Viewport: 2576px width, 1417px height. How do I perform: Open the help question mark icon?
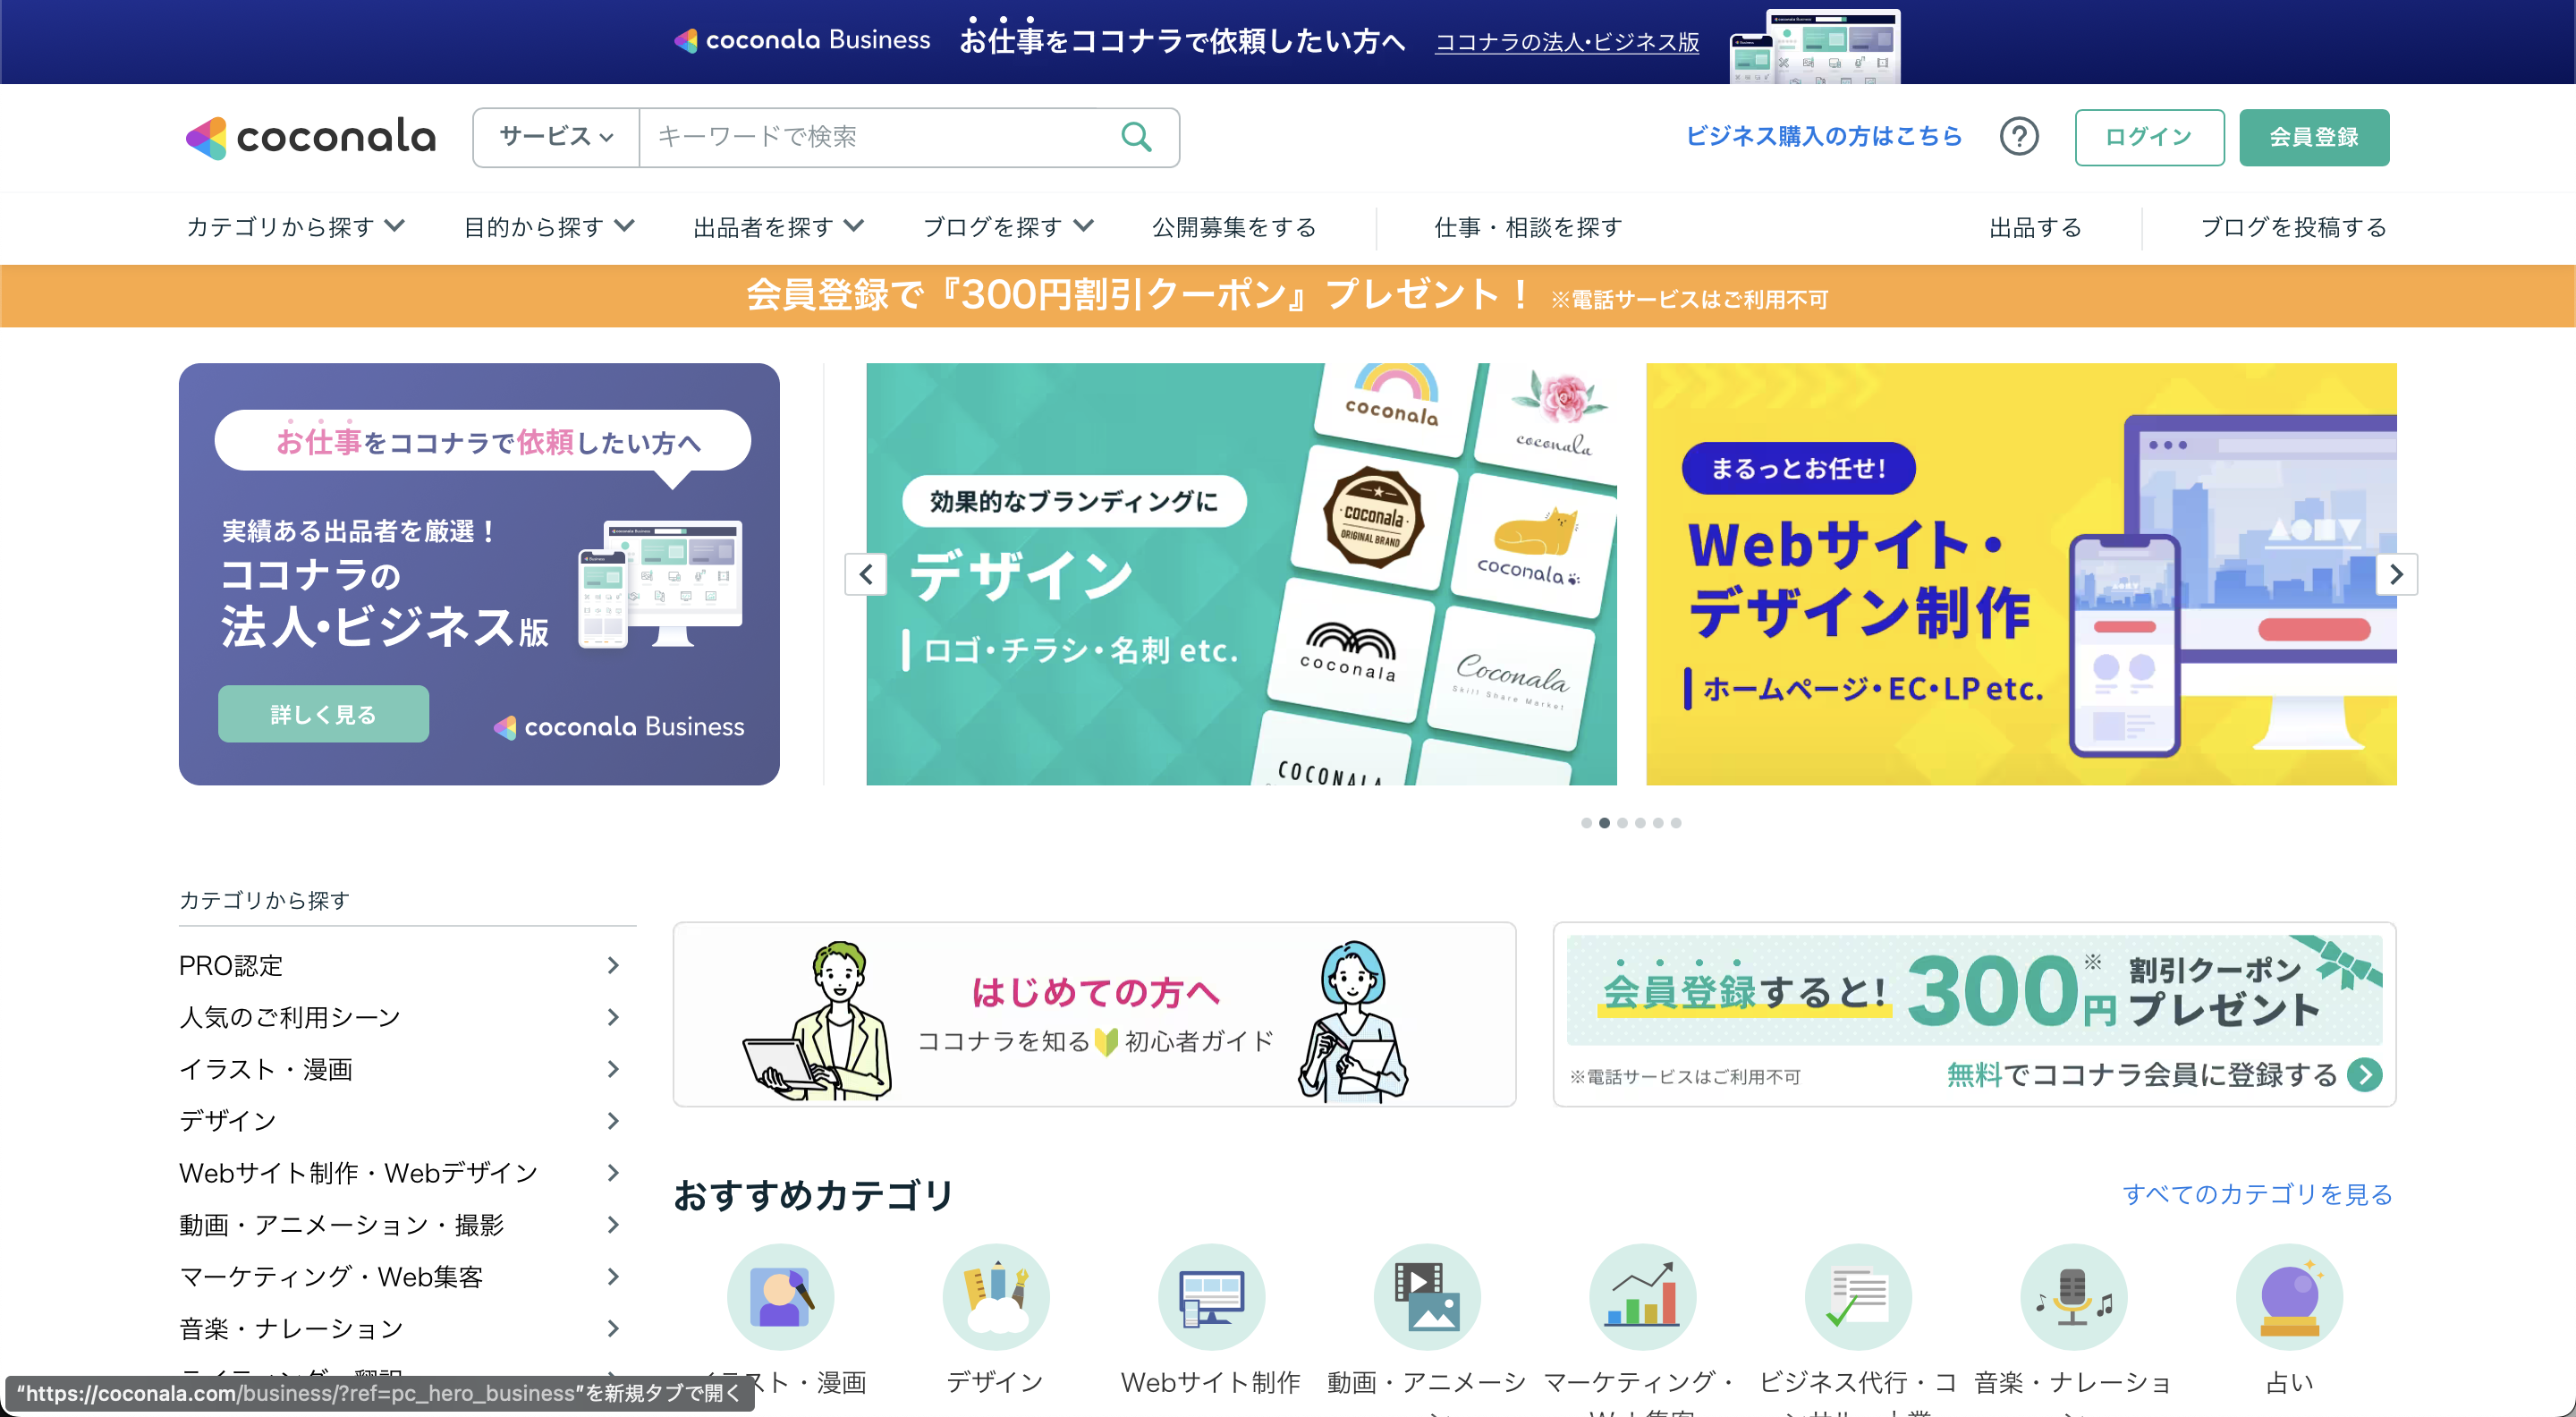click(x=2018, y=137)
